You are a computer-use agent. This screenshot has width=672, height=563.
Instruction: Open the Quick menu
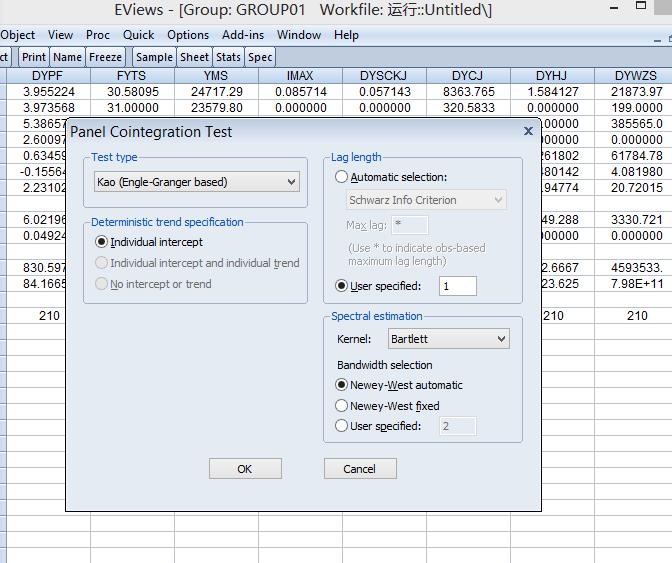click(138, 35)
